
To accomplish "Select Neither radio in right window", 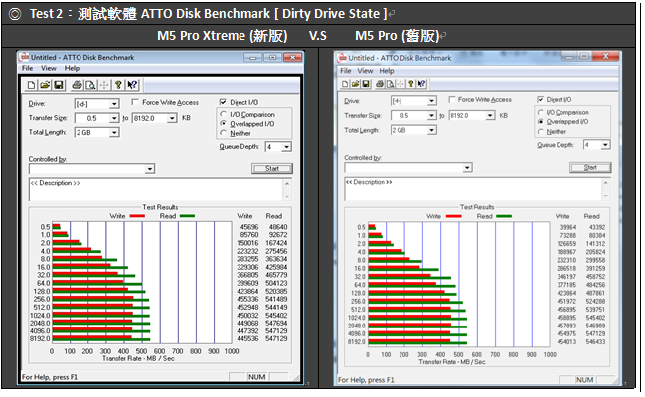I will click(x=541, y=132).
